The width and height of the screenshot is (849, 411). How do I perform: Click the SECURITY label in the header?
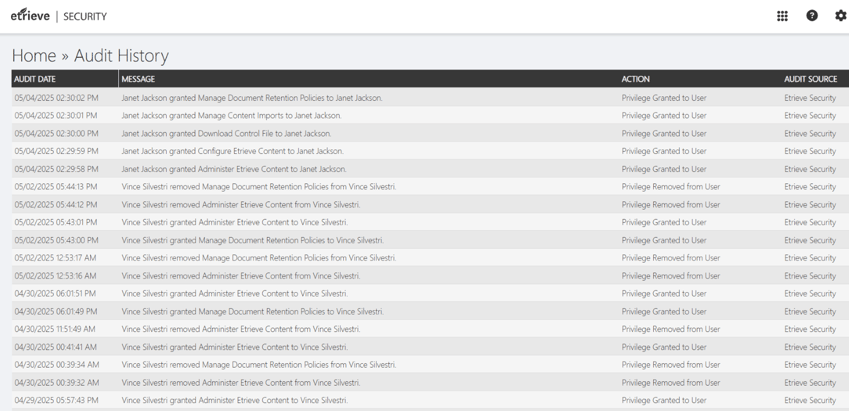85,17
